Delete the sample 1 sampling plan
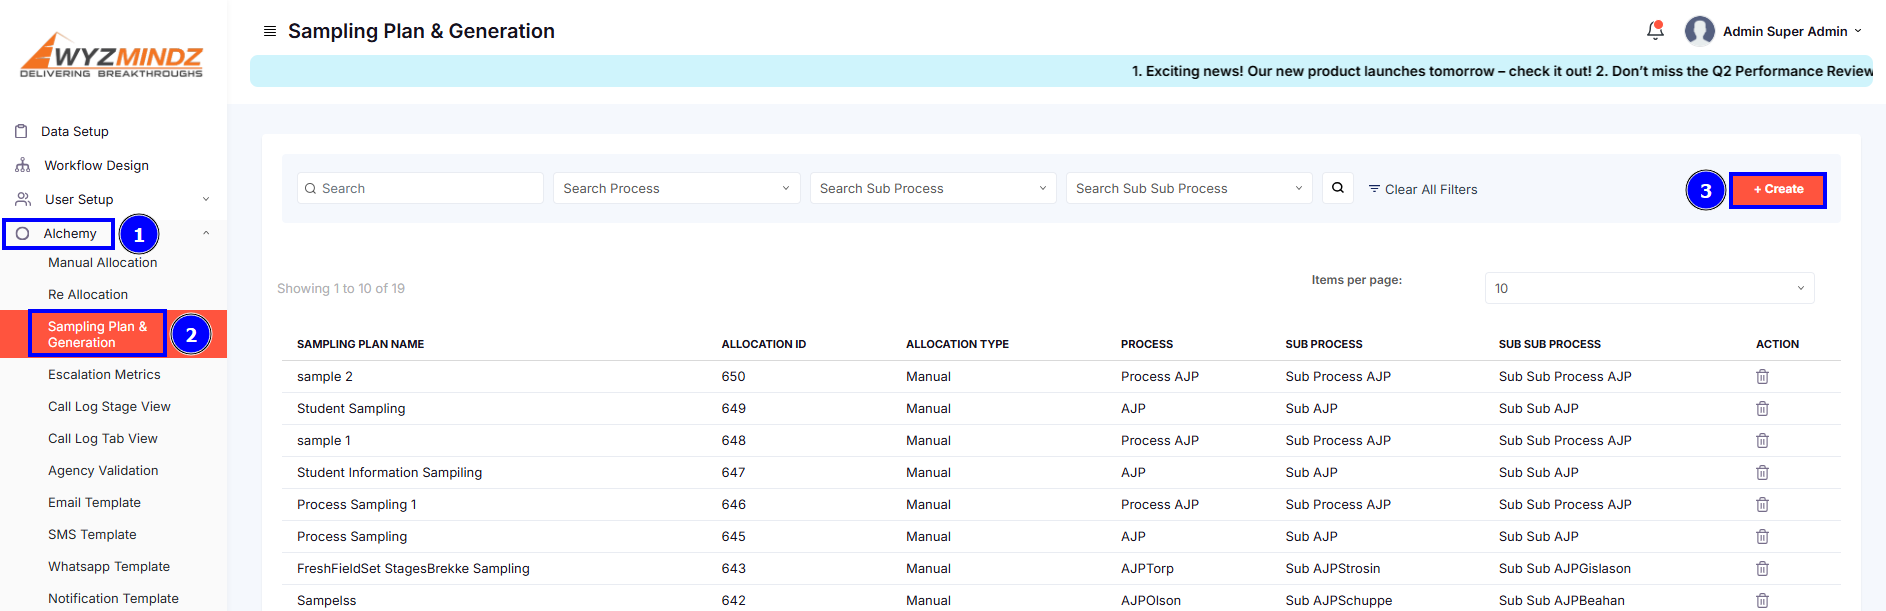The height and width of the screenshot is (611, 1886). pos(1762,441)
